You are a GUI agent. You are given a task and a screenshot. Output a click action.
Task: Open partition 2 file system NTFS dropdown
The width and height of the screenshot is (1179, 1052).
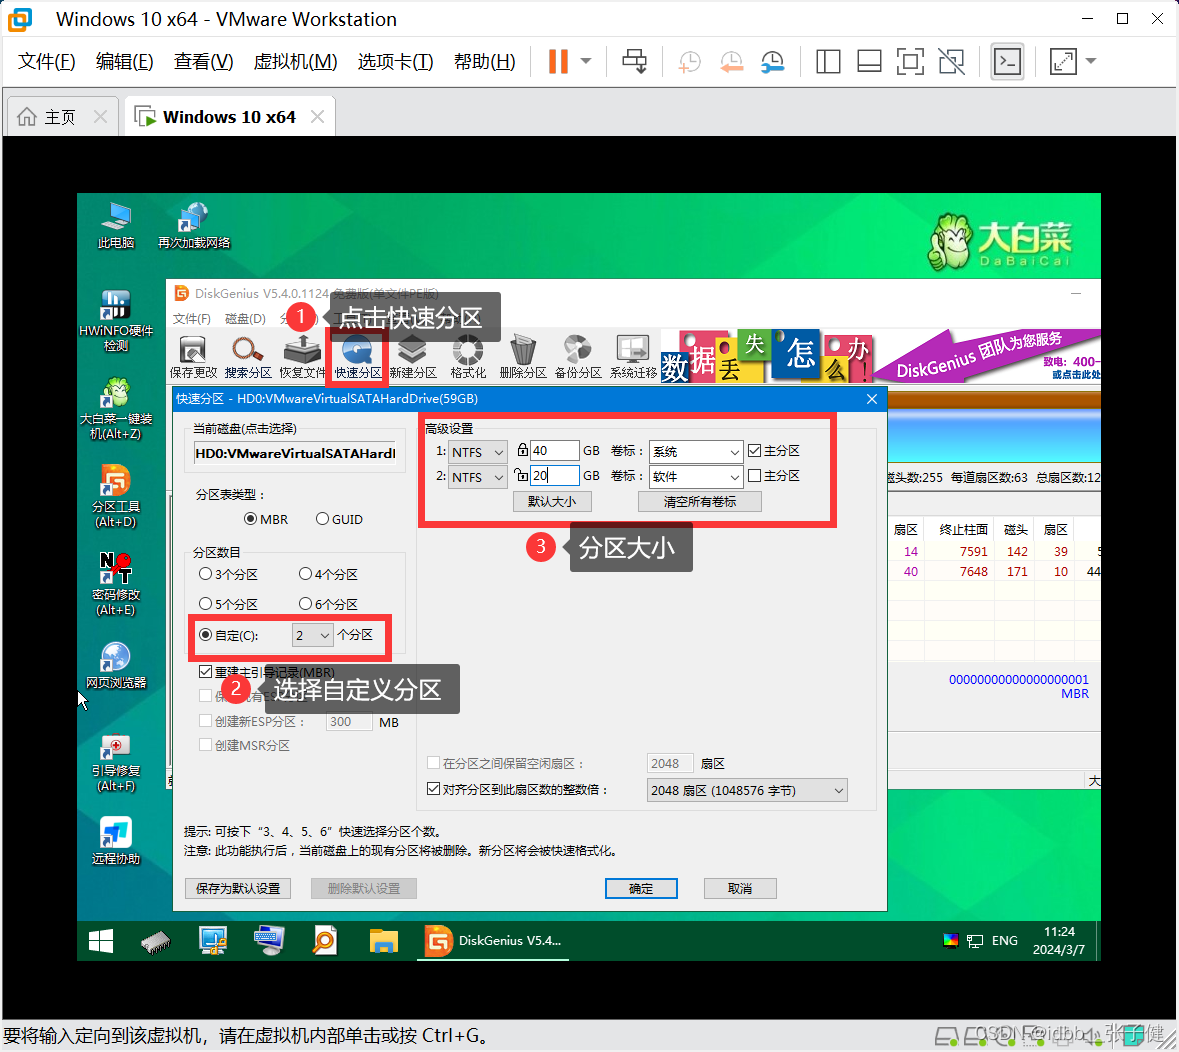(478, 477)
